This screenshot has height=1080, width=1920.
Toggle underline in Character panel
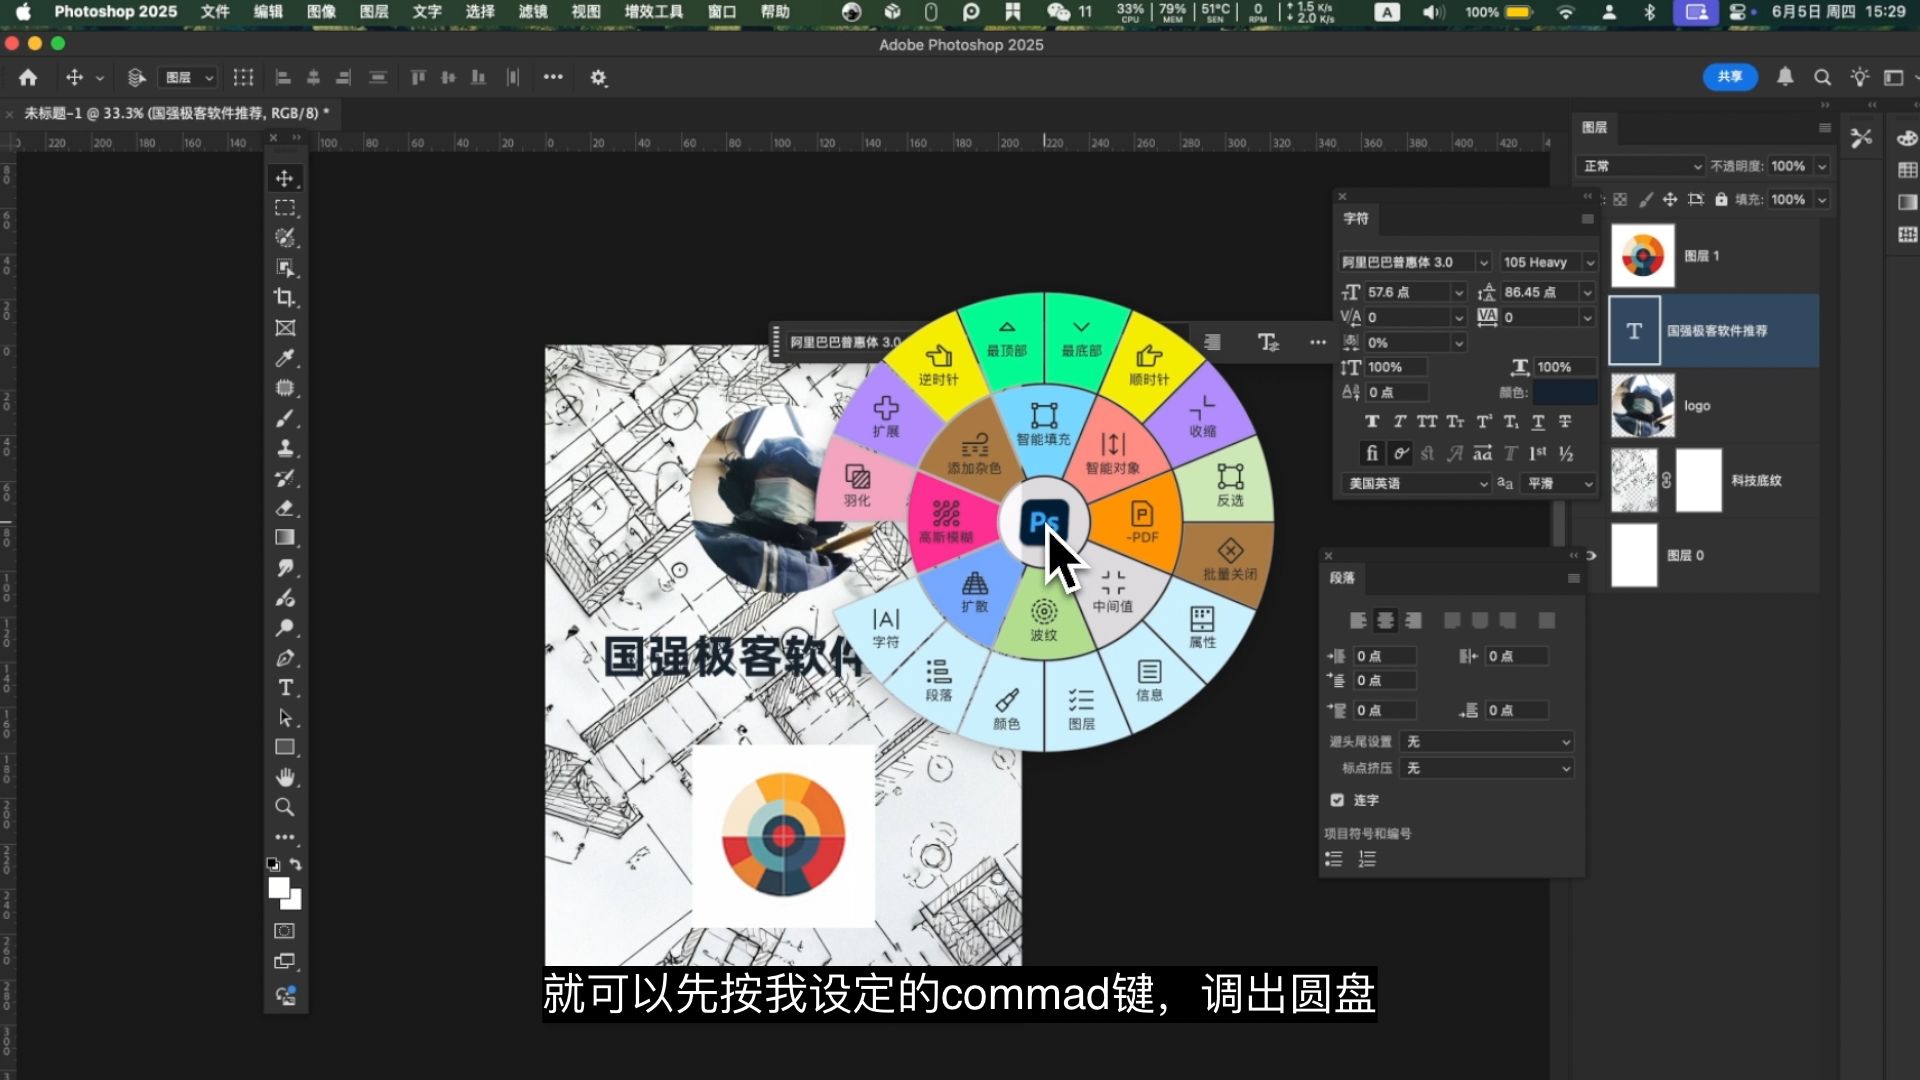(1538, 422)
